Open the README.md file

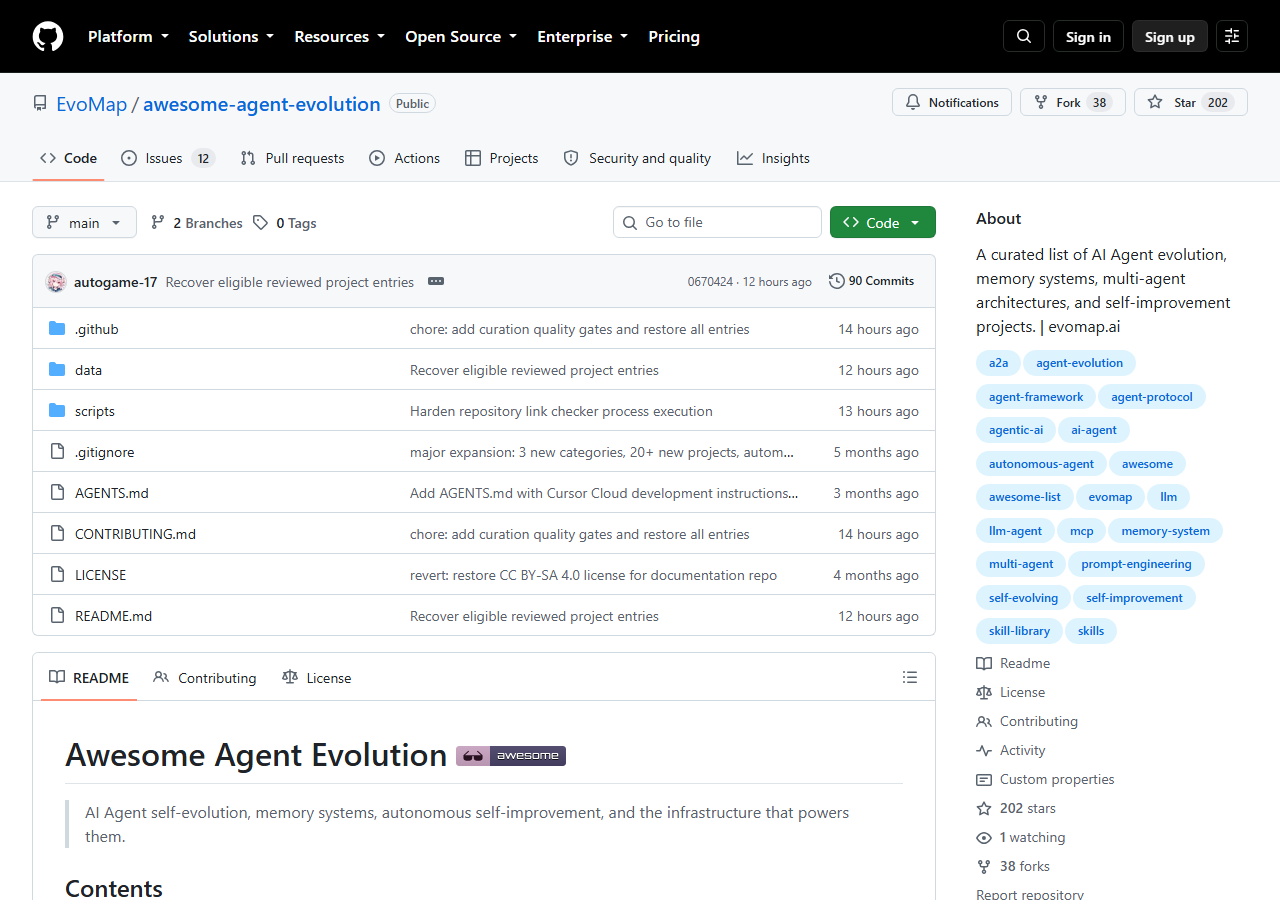[x=113, y=616]
